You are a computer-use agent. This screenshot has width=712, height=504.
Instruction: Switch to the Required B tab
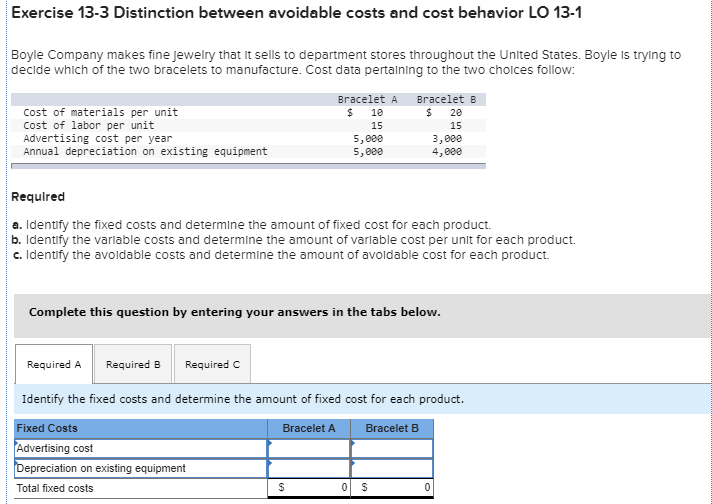click(x=133, y=364)
